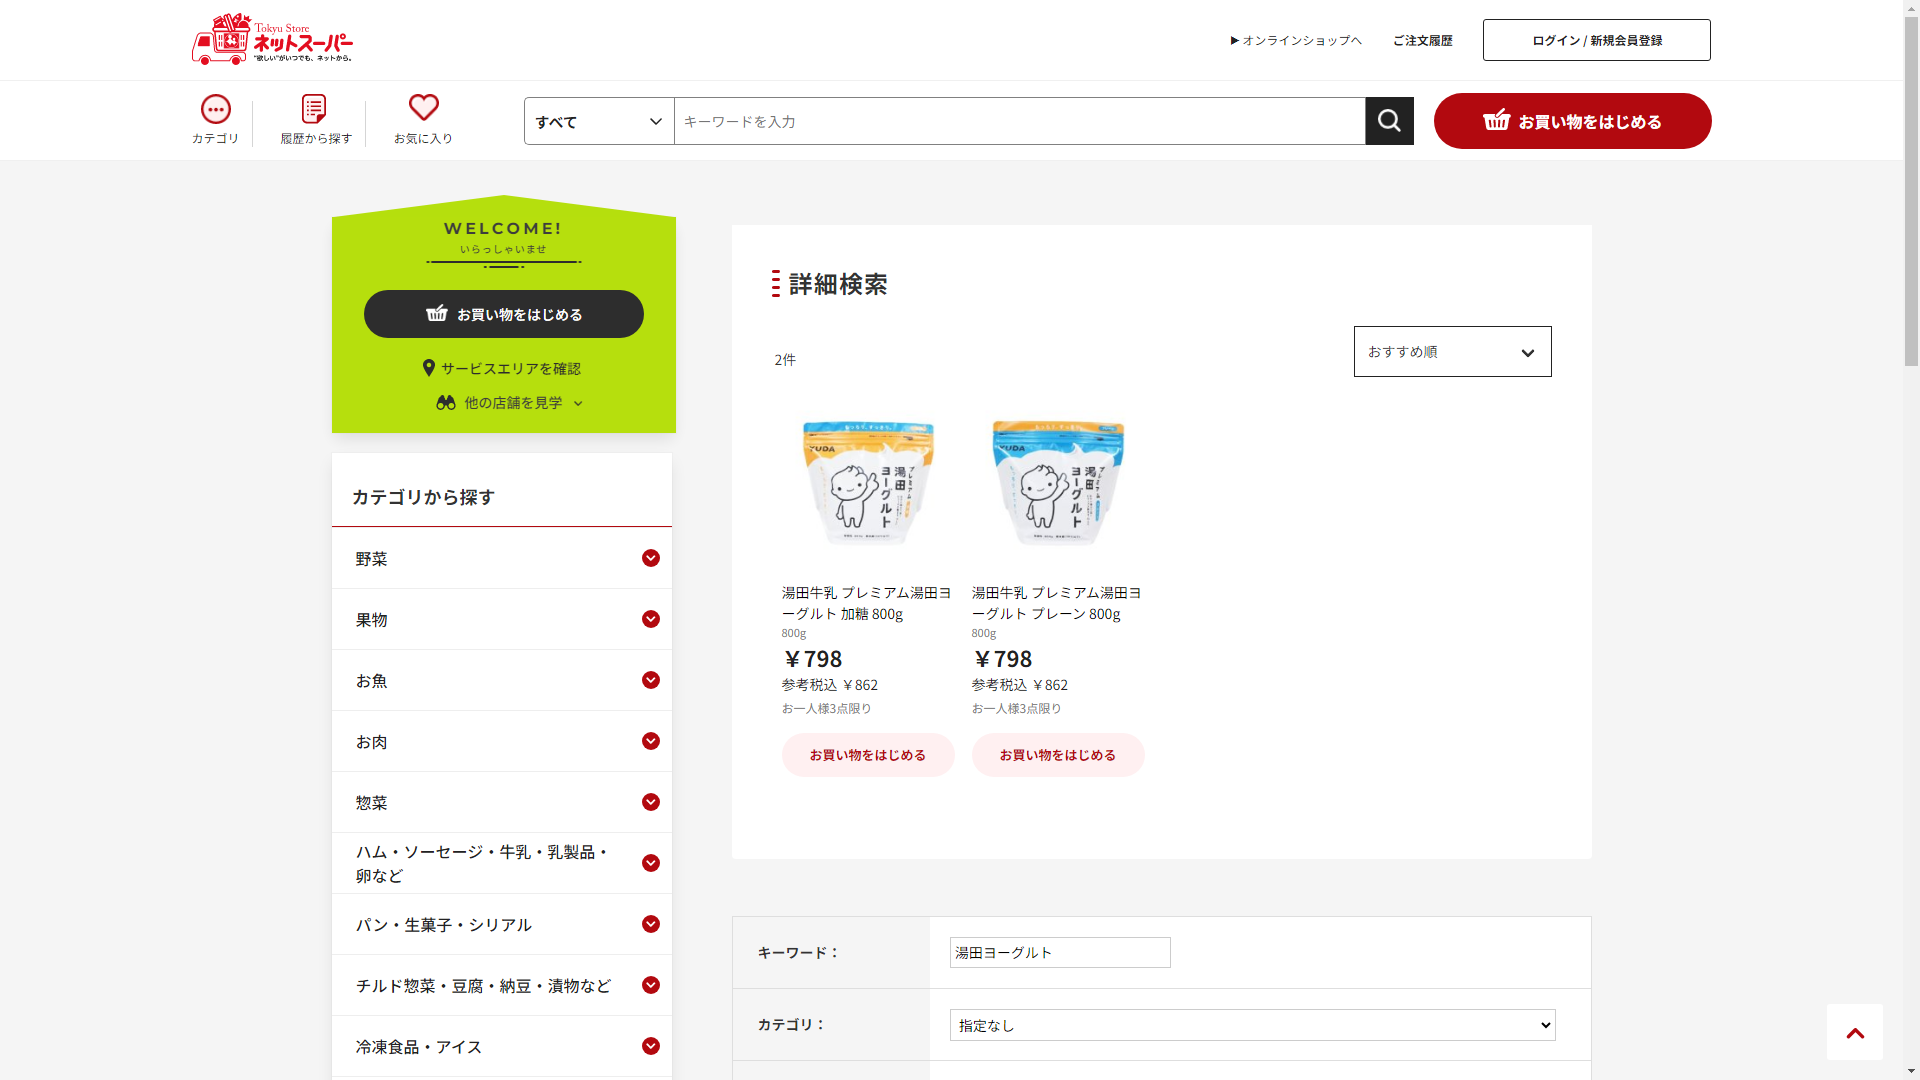The height and width of the screenshot is (1080, 1920).
Task: Click ログイン / 新規会員登録 button
Action: pos(1596,40)
